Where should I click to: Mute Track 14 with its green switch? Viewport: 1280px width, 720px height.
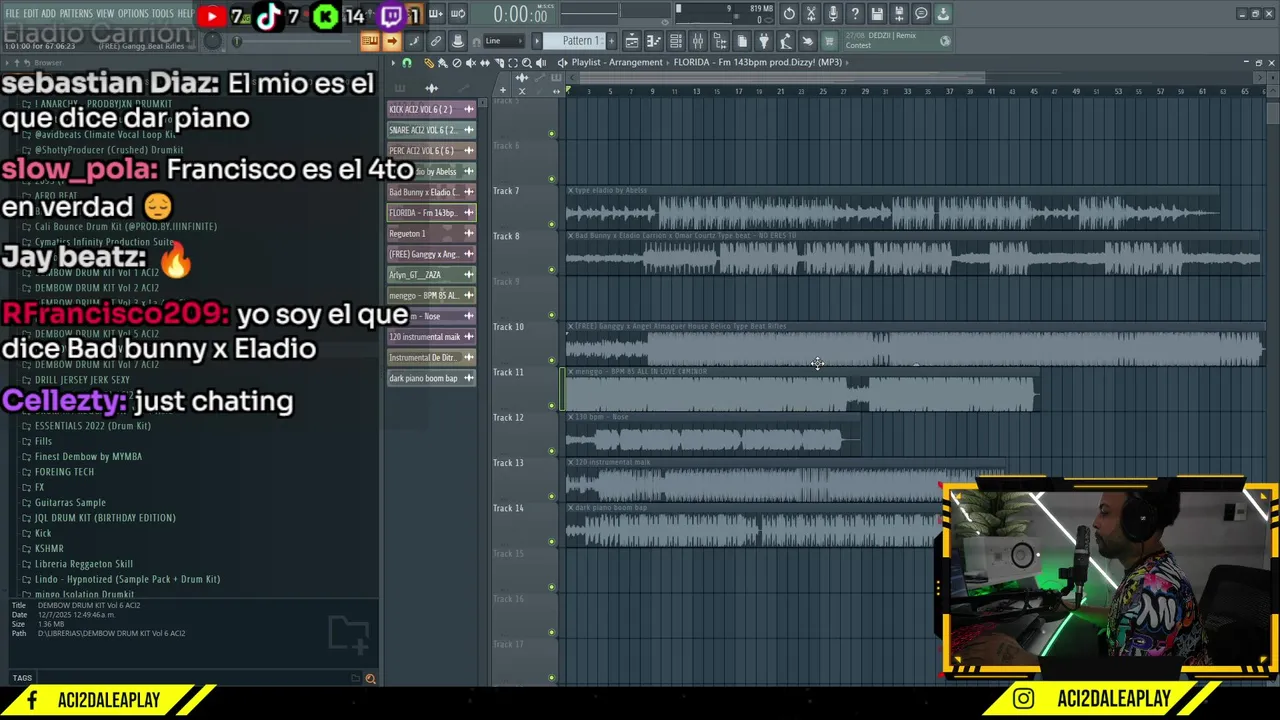click(551, 541)
